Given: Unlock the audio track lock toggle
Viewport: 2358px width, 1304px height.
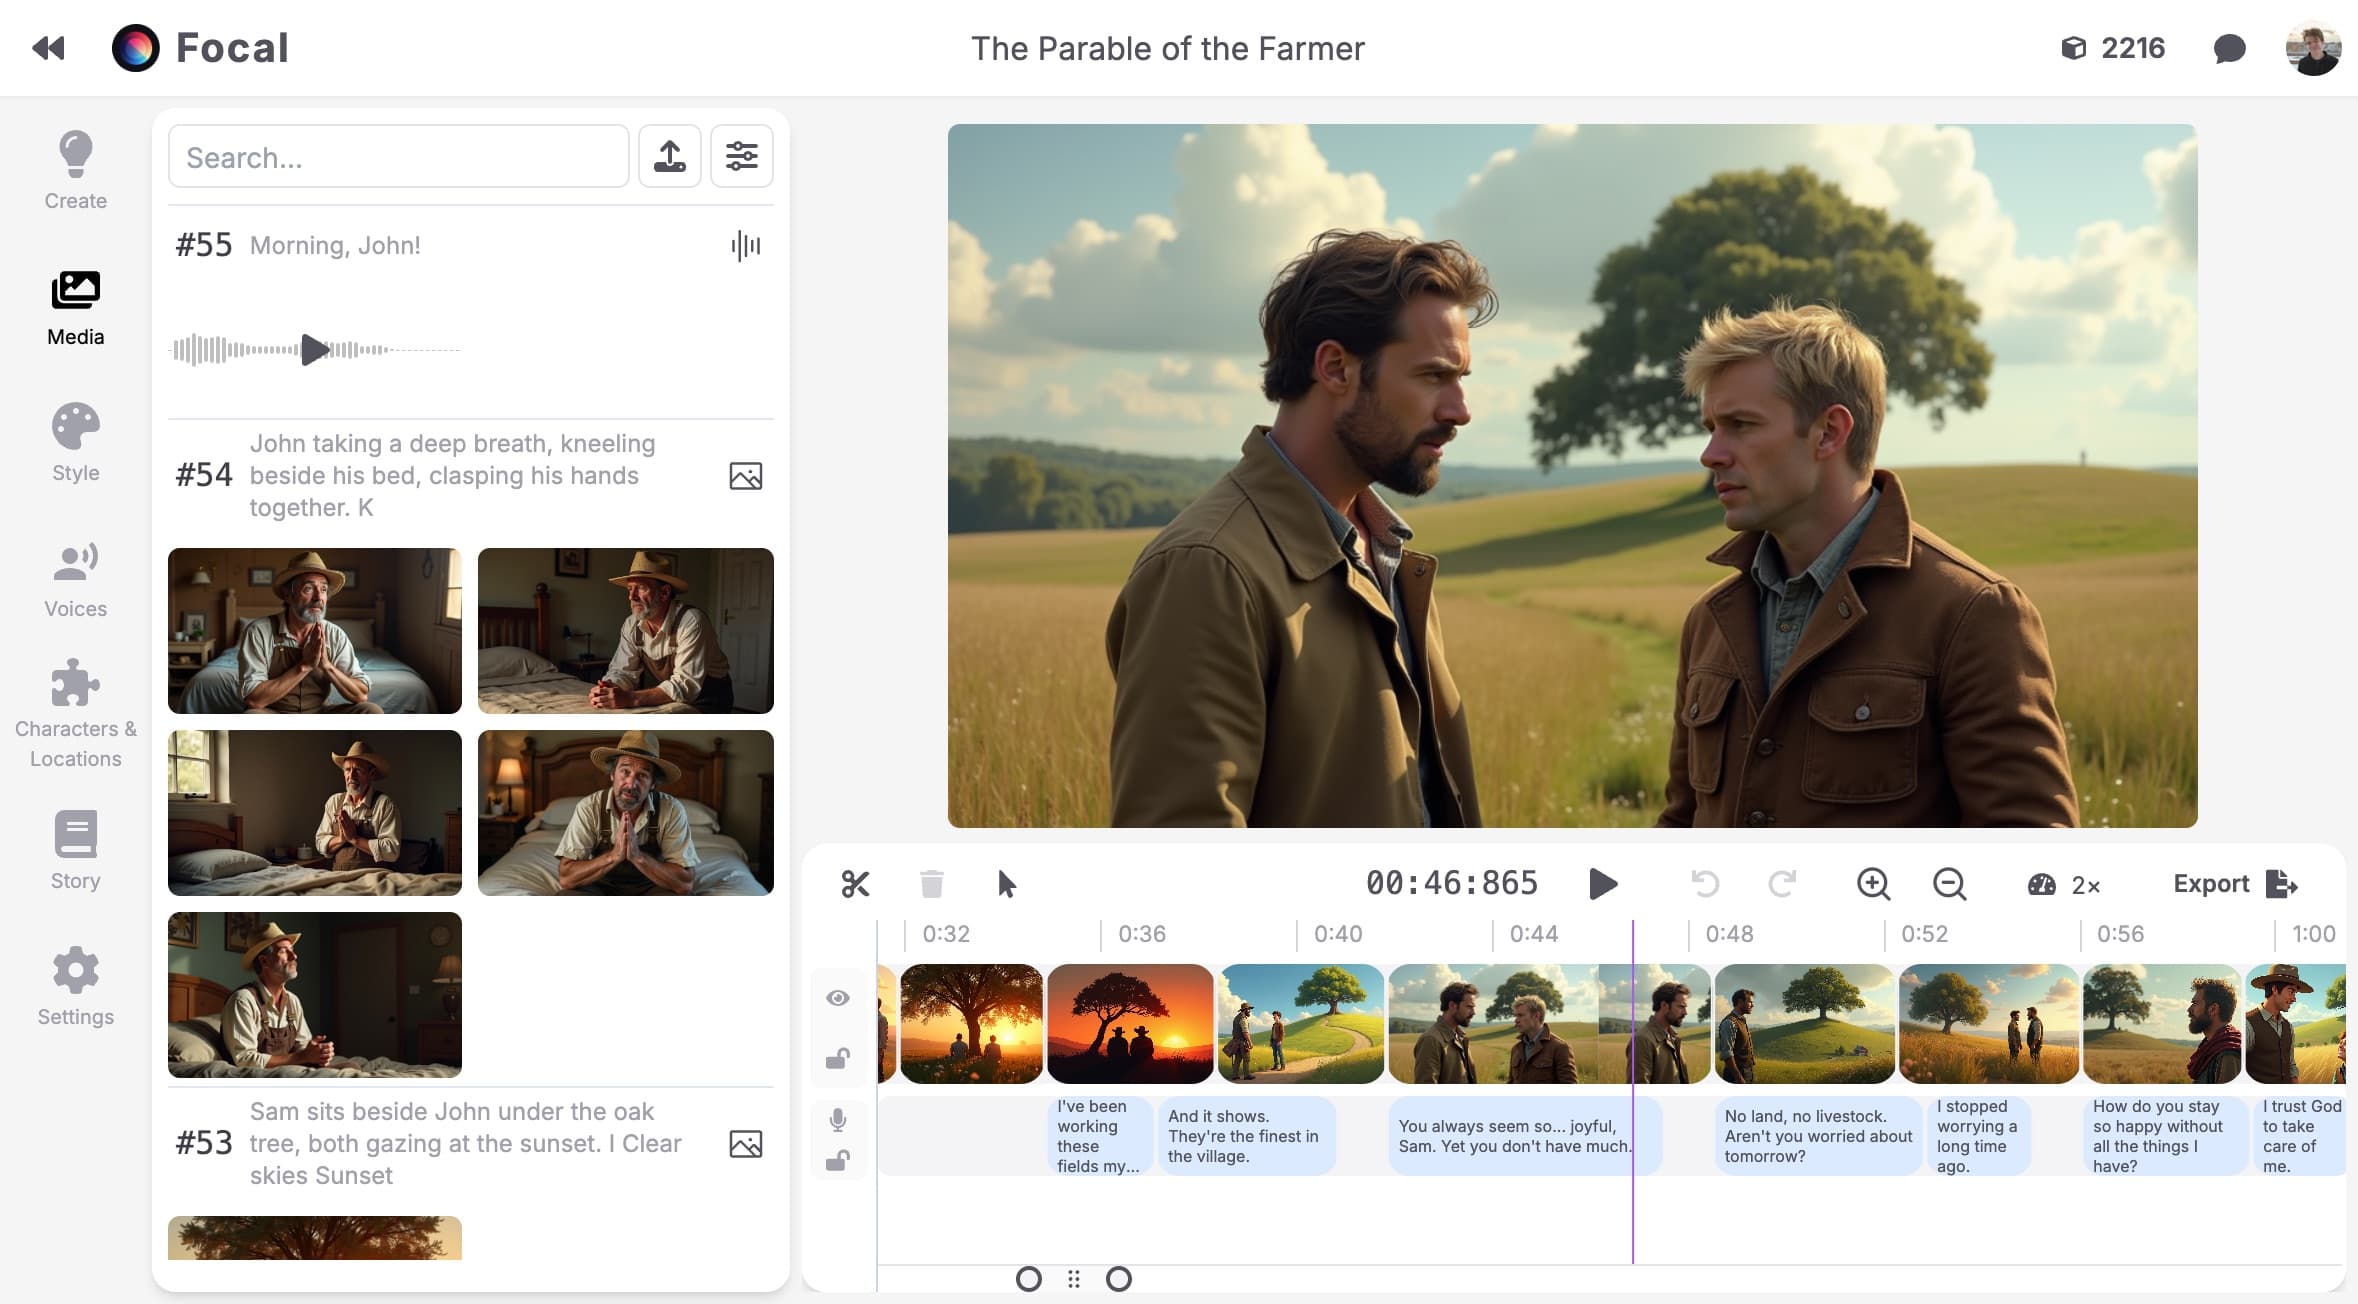Looking at the screenshot, I should (x=839, y=1160).
